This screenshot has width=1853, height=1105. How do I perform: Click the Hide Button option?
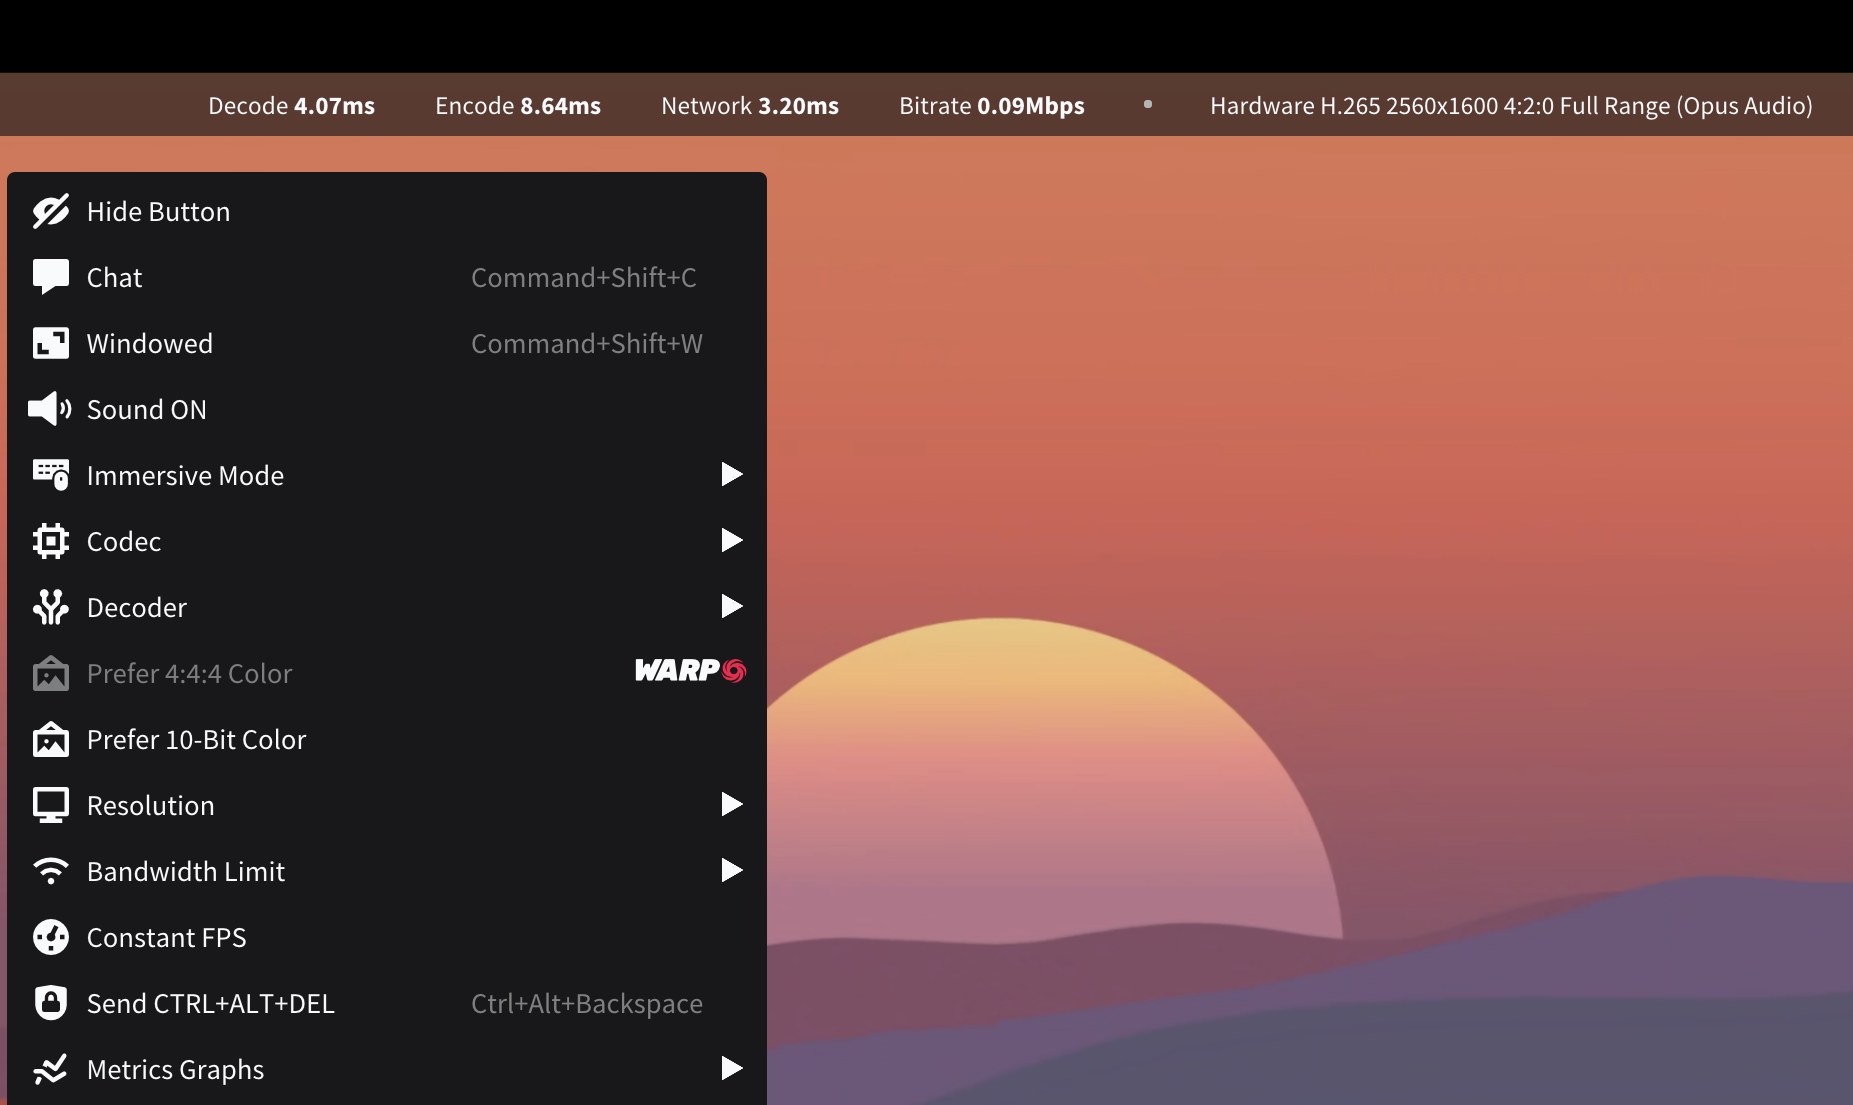click(158, 211)
